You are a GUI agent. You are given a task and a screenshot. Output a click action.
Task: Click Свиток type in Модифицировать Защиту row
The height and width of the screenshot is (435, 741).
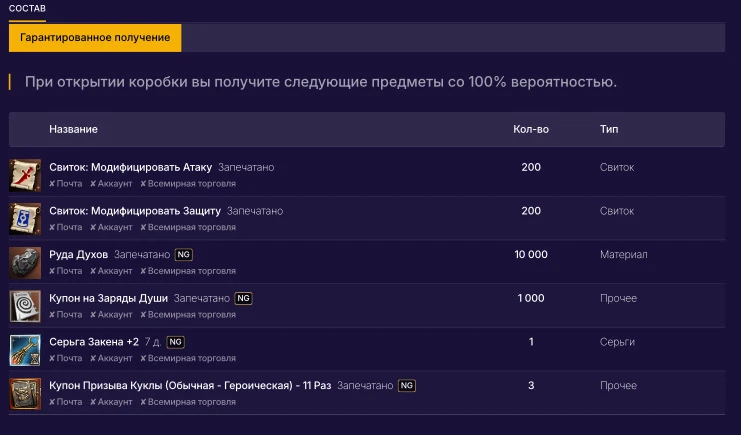tap(617, 211)
